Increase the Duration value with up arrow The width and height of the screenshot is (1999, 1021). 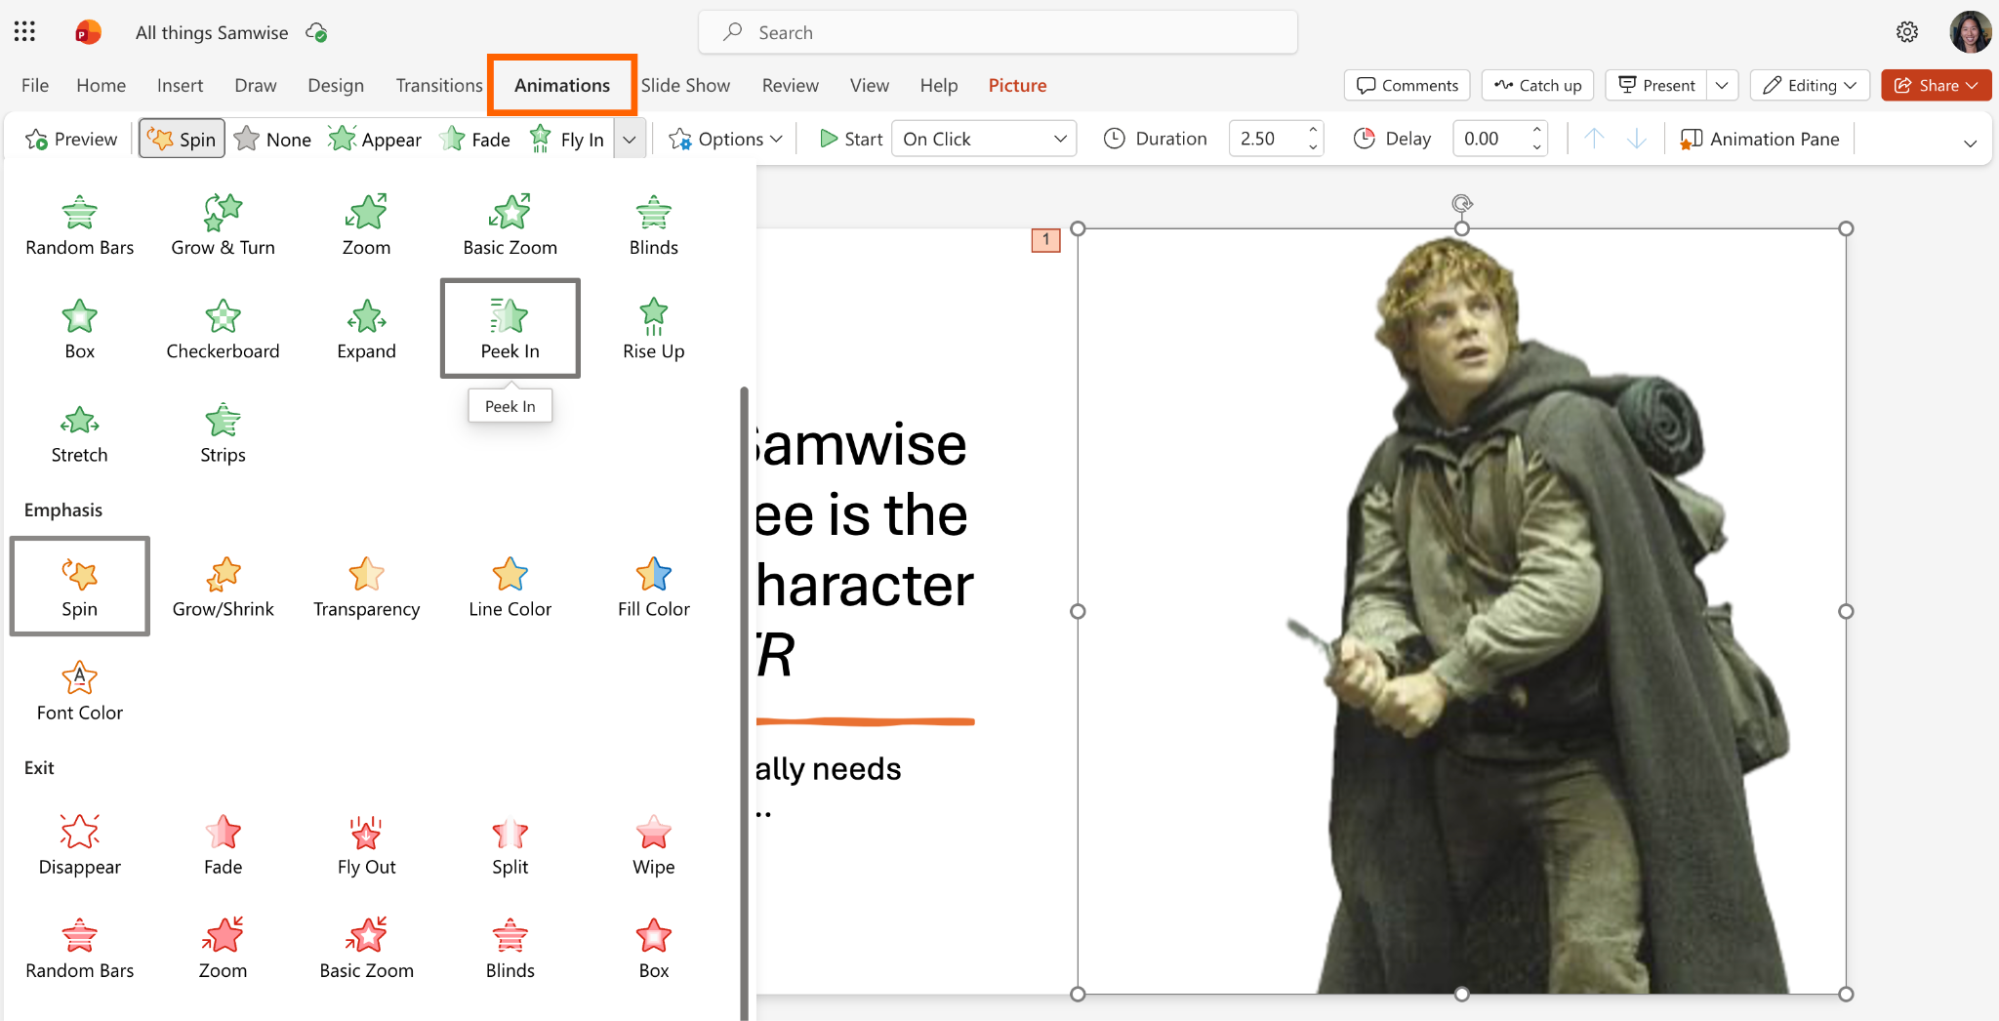point(1313,130)
